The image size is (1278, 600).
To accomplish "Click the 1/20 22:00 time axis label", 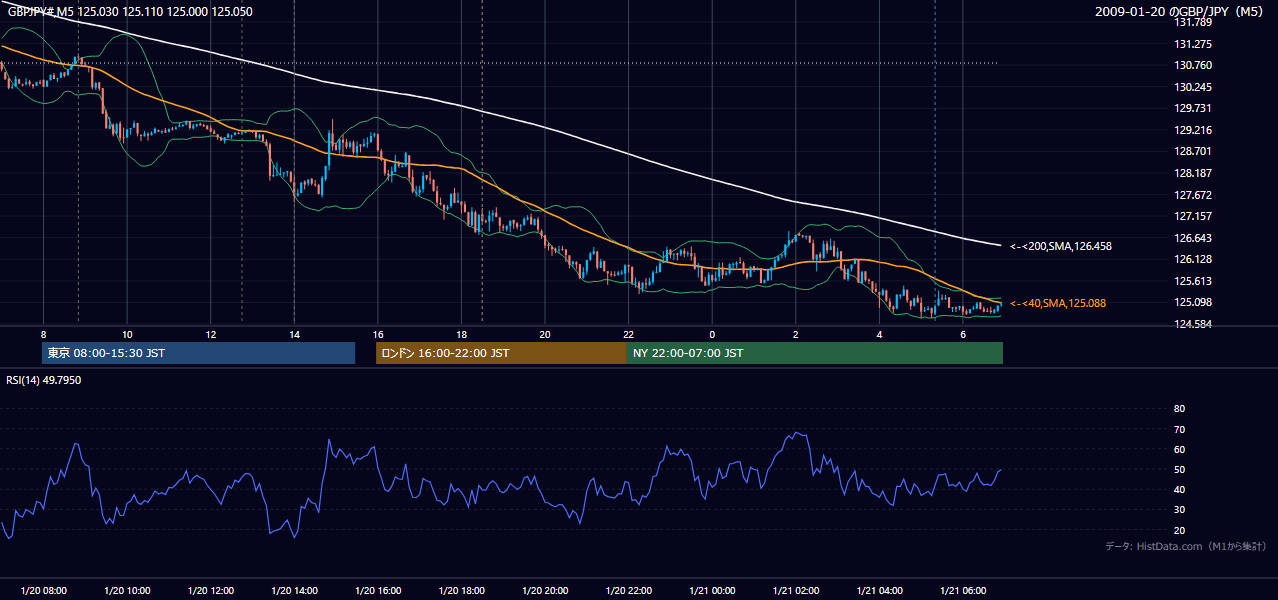I will click(628, 591).
